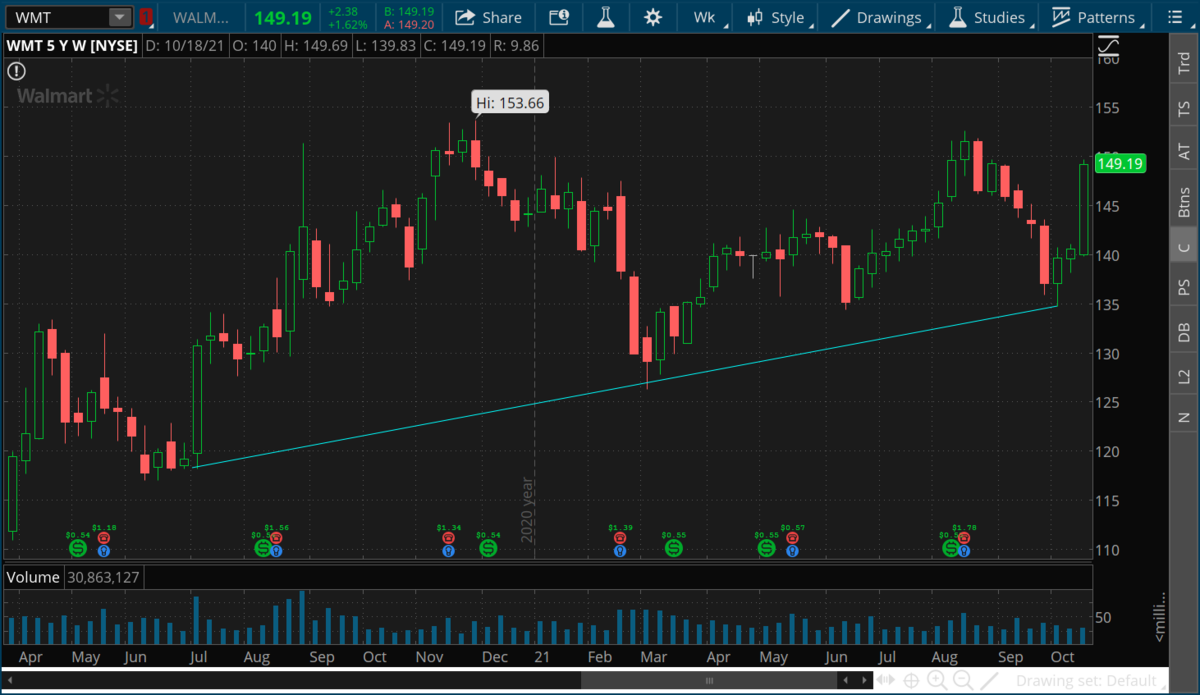The height and width of the screenshot is (695, 1200).
Task: Click the Hi: 153.66 price bubble
Action: click(x=510, y=102)
